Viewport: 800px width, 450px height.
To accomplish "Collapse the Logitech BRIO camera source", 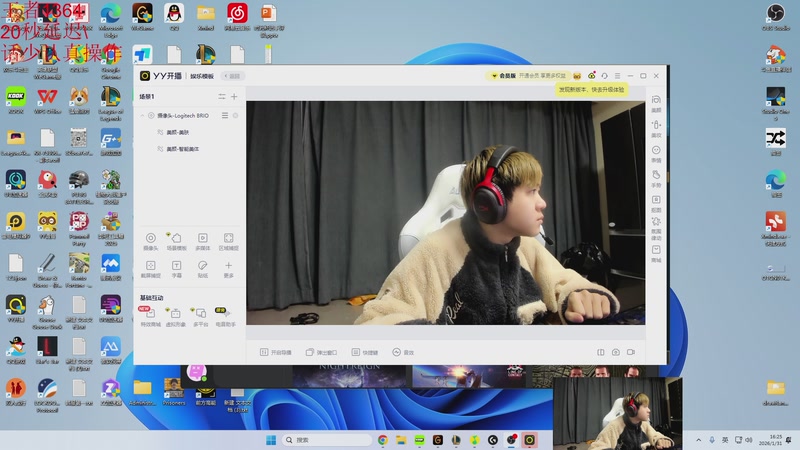I will point(142,116).
